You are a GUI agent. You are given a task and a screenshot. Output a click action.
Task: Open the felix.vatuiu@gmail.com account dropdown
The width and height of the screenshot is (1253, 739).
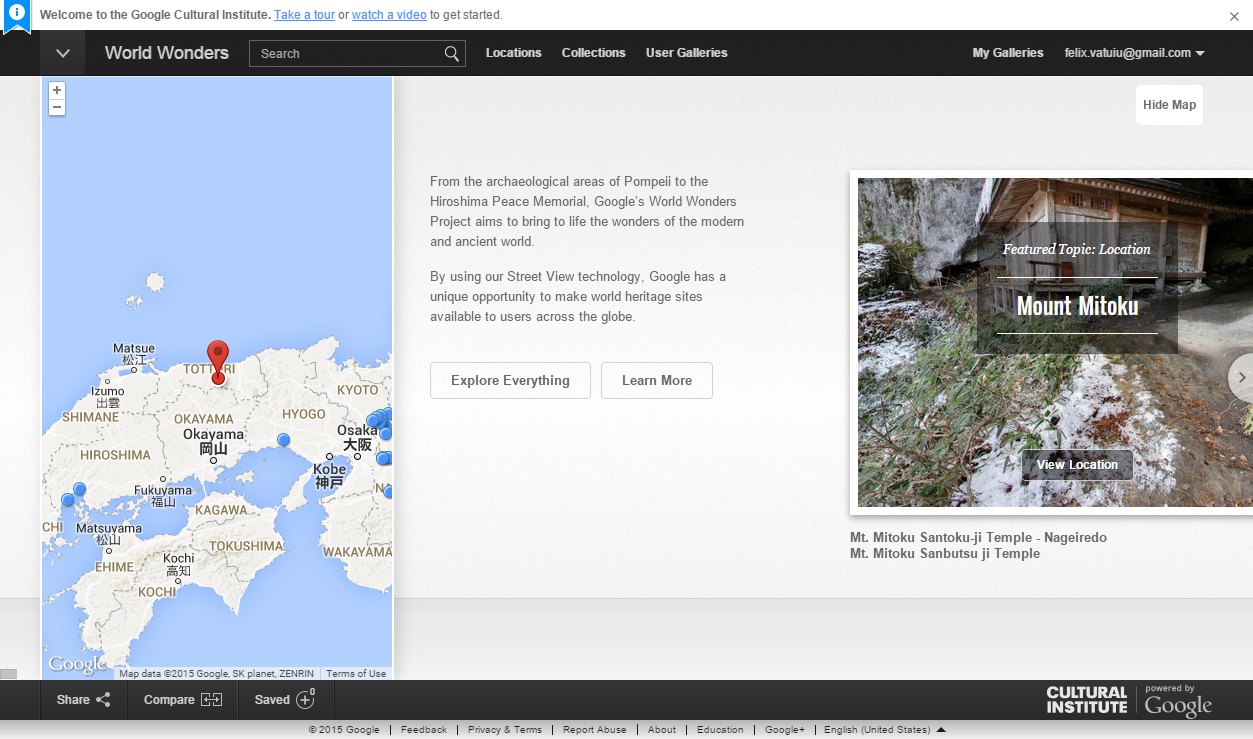(x=1134, y=53)
